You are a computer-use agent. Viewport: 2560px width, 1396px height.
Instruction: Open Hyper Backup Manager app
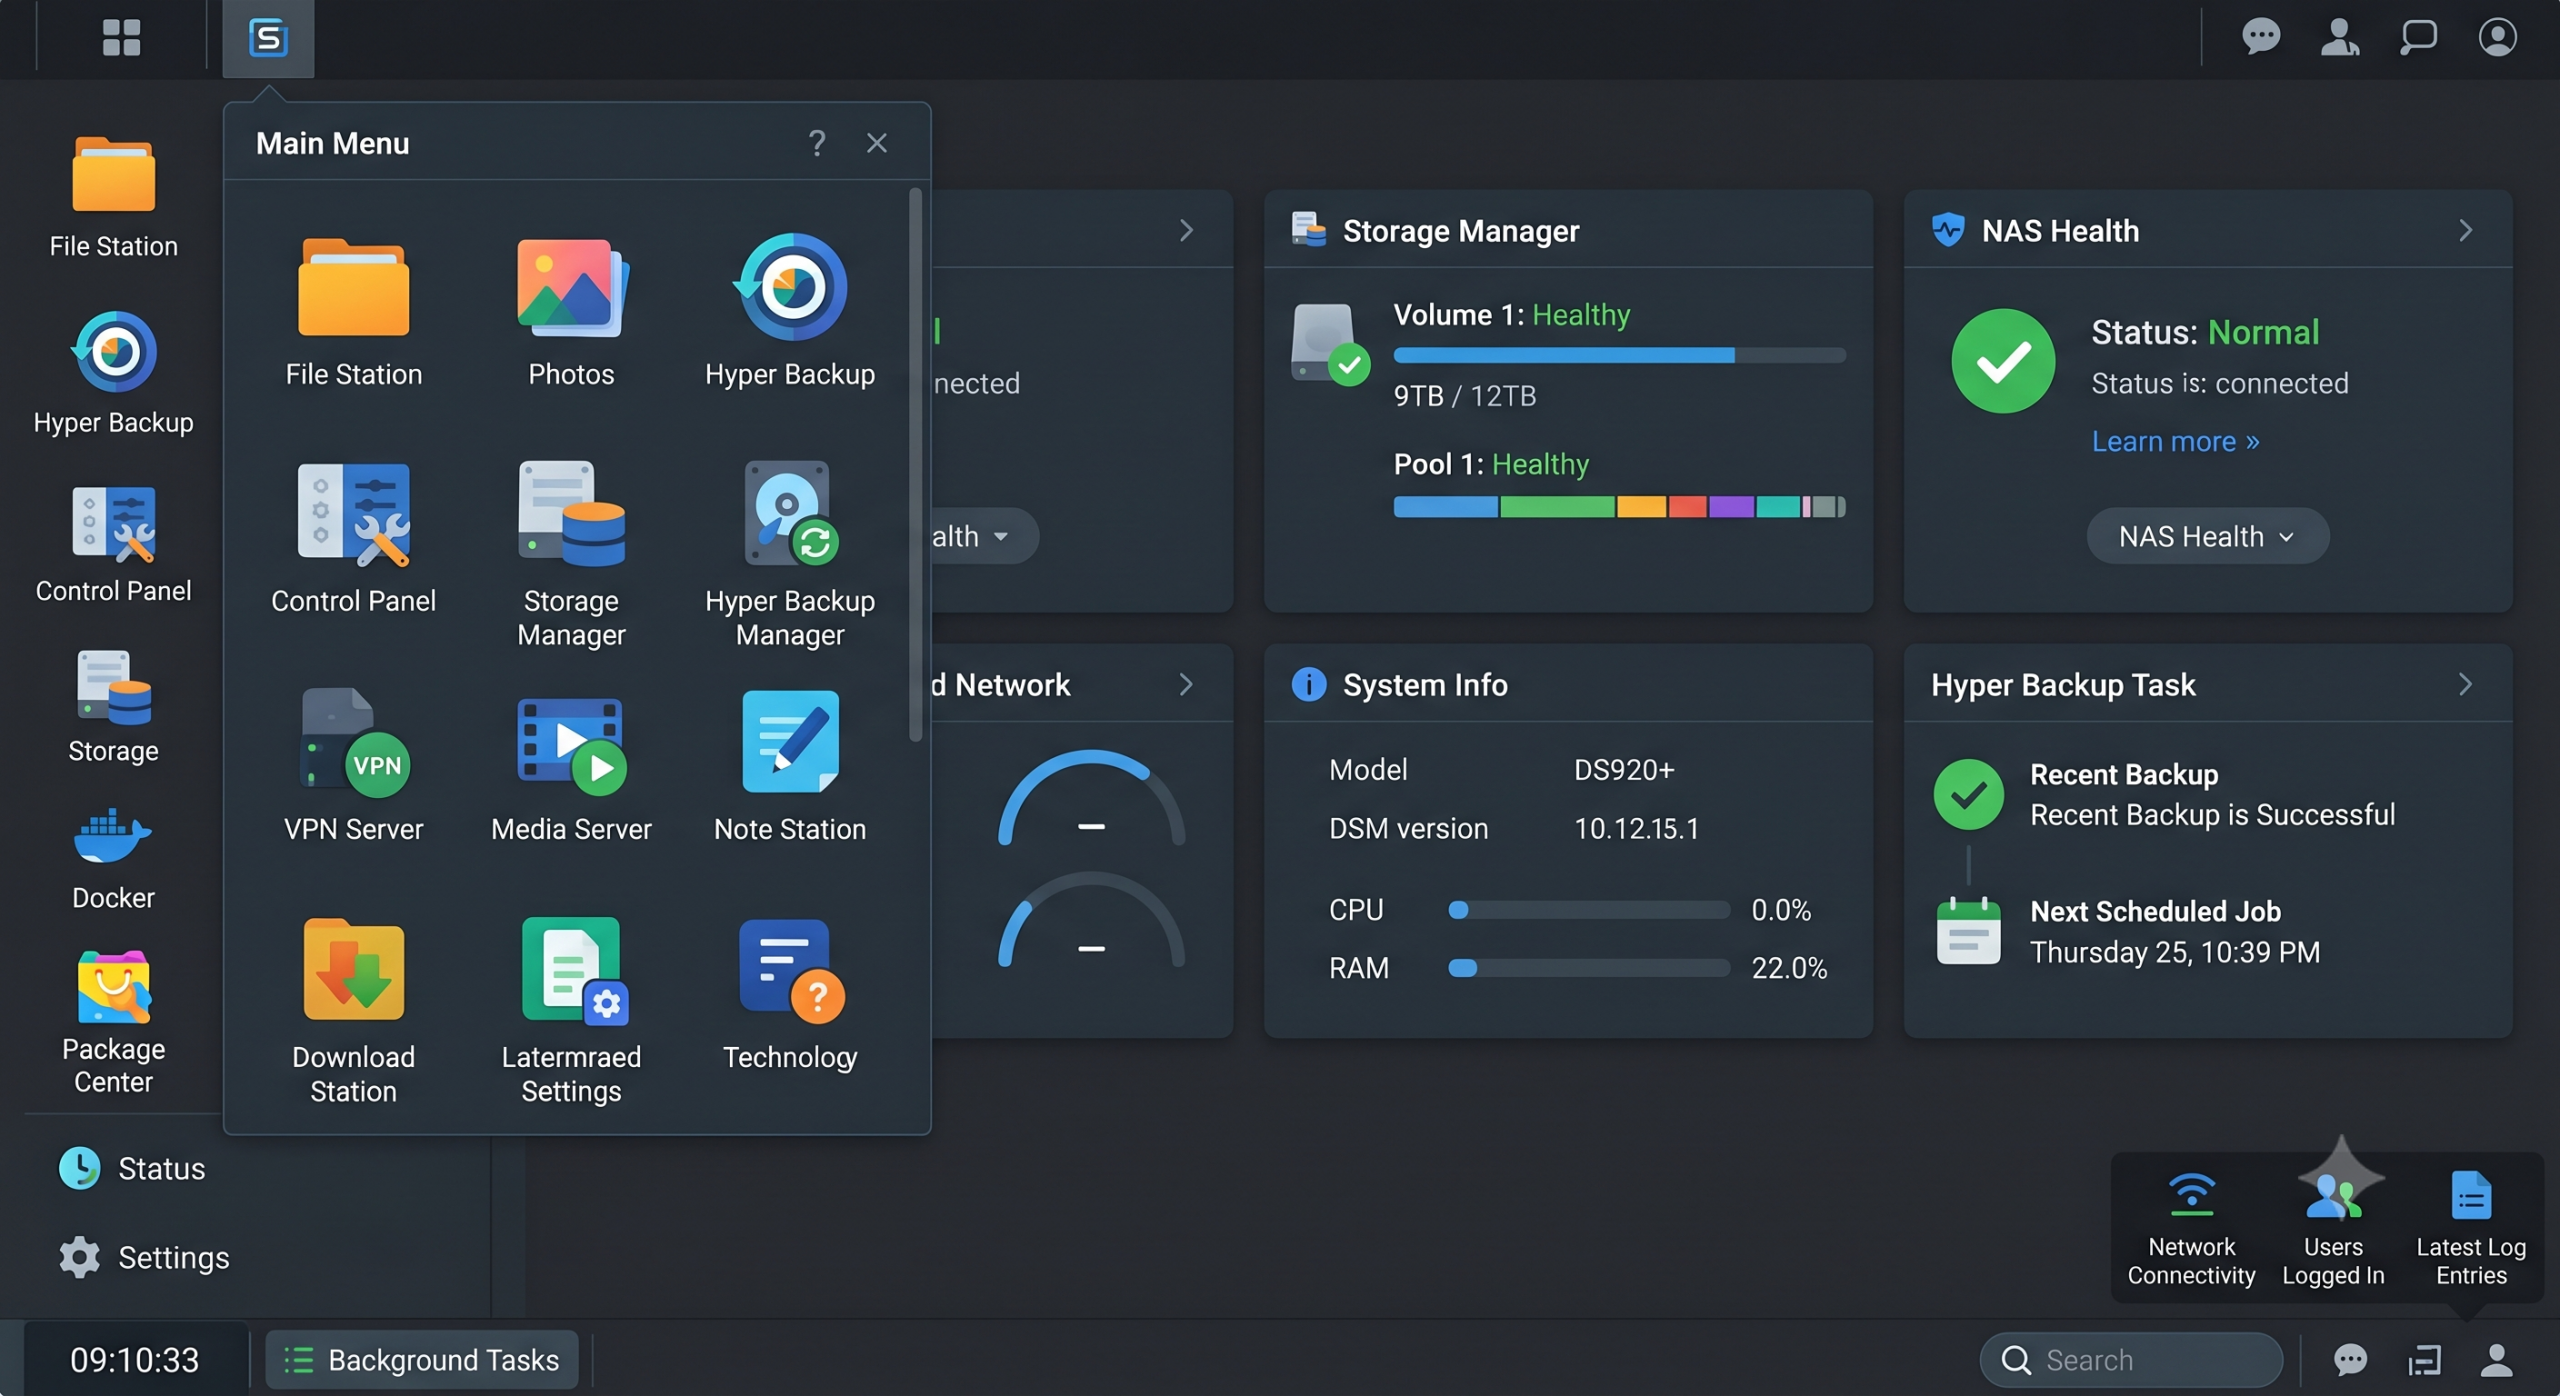point(790,555)
